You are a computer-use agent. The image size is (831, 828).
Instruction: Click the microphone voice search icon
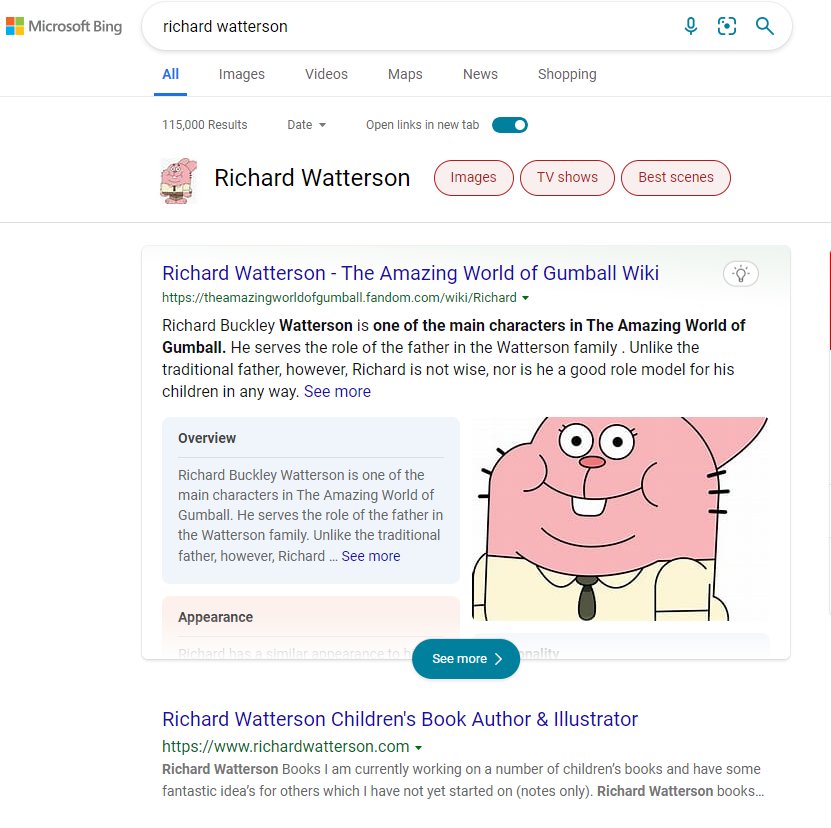[x=690, y=27]
